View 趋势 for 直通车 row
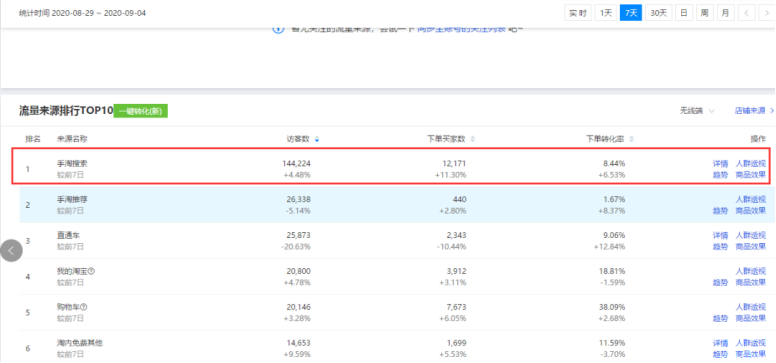This screenshot has width=776, height=363. pos(720,246)
